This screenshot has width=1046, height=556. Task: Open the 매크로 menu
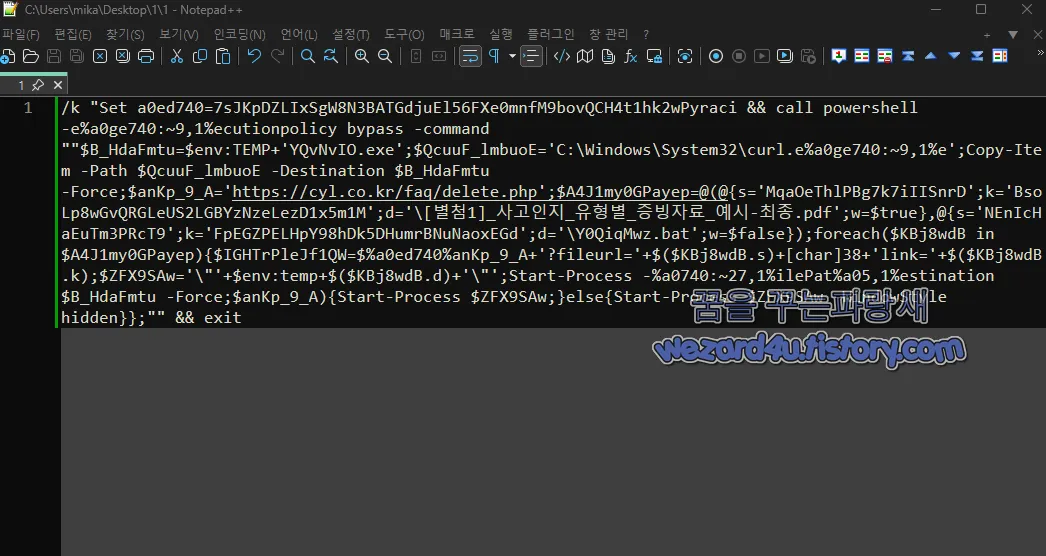coord(457,35)
